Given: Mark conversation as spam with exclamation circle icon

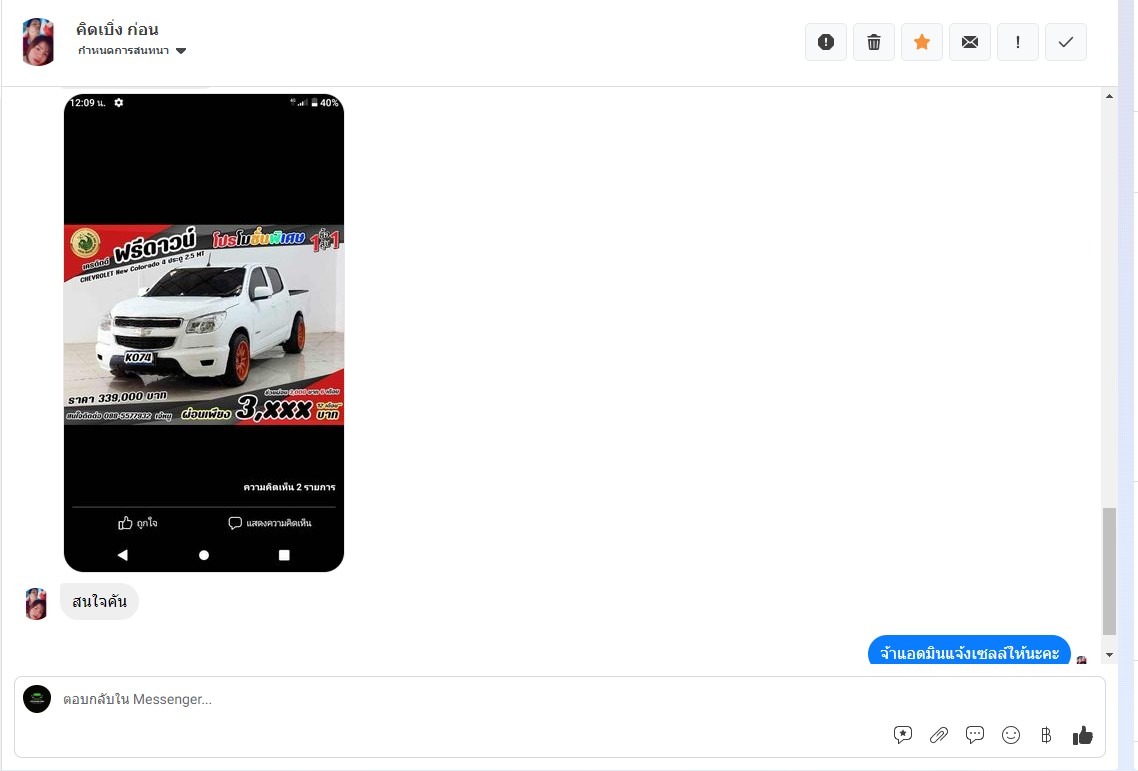Looking at the screenshot, I should pyautogui.click(x=825, y=42).
